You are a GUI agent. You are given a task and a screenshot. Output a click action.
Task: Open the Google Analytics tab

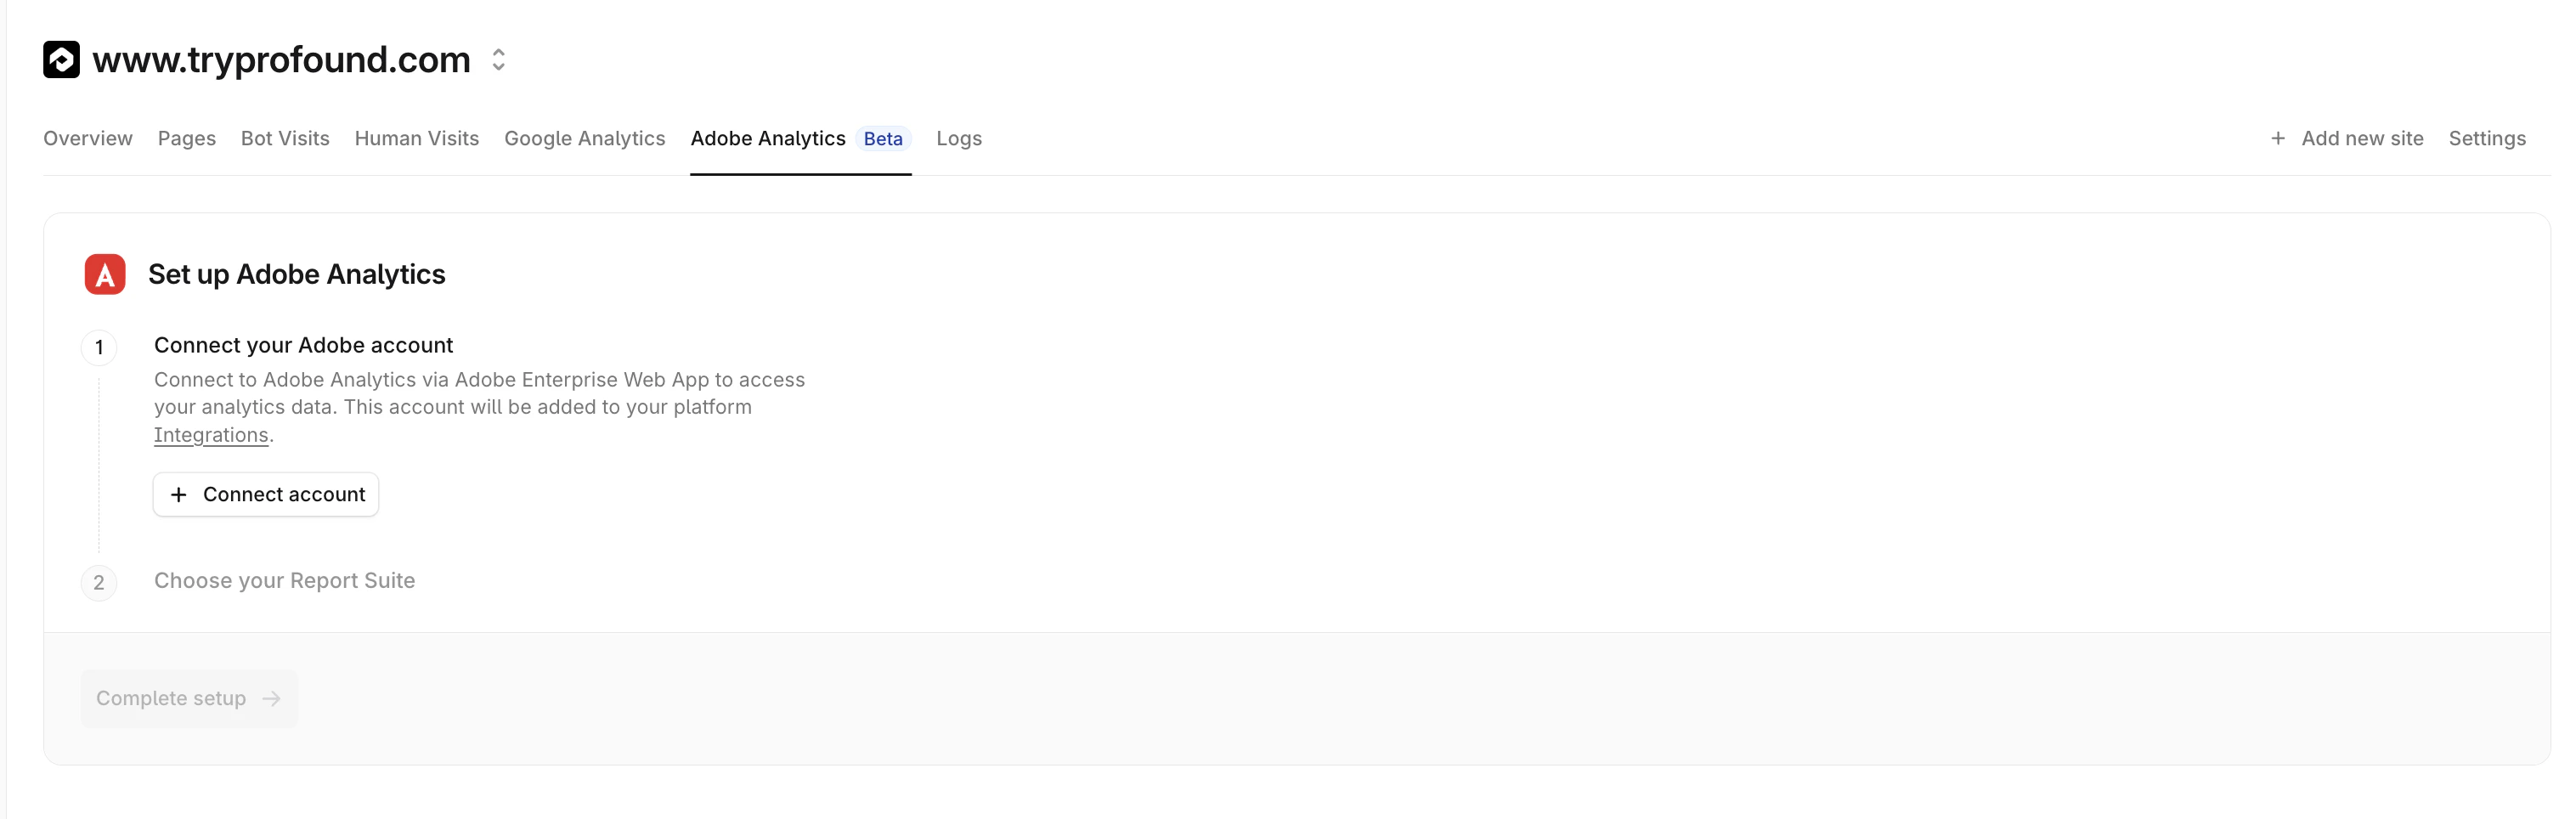click(x=585, y=139)
